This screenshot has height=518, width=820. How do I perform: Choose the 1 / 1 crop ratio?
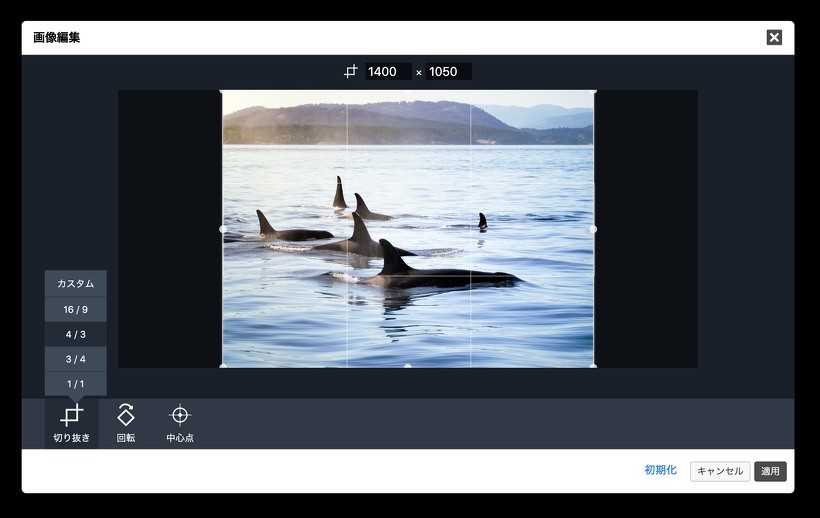click(75, 384)
